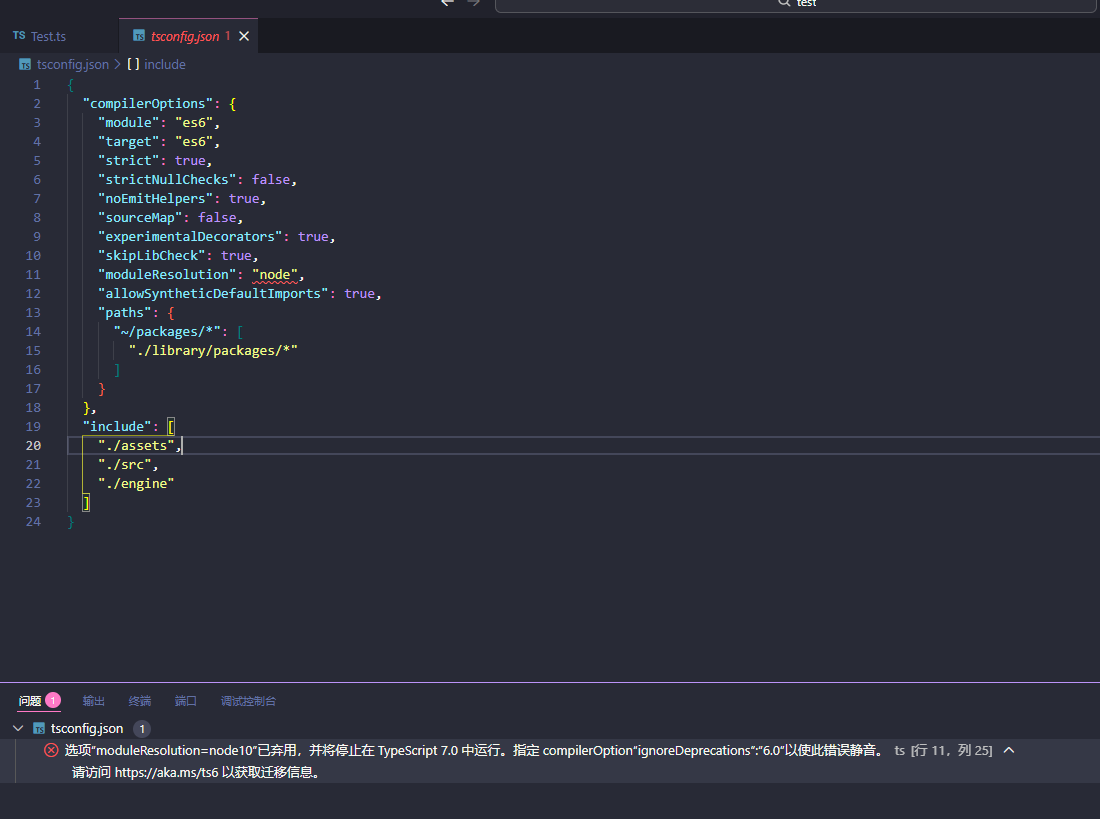Open the include breadcrumb dropdown
The width and height of the screenshot is (1100, 819).
pos(165,64)
